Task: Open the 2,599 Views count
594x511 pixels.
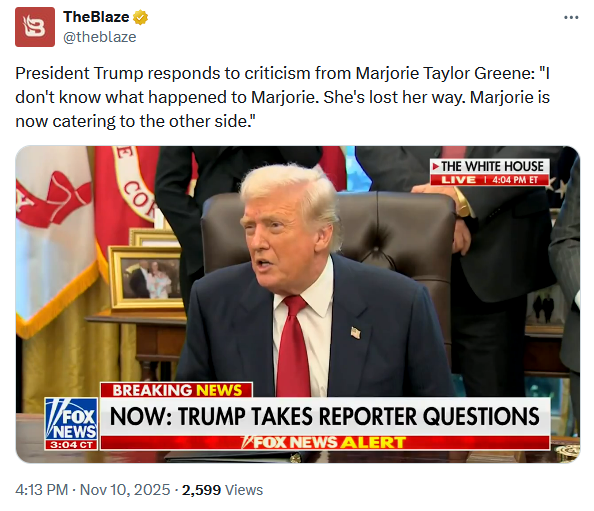Action: (x=222, y=490)
